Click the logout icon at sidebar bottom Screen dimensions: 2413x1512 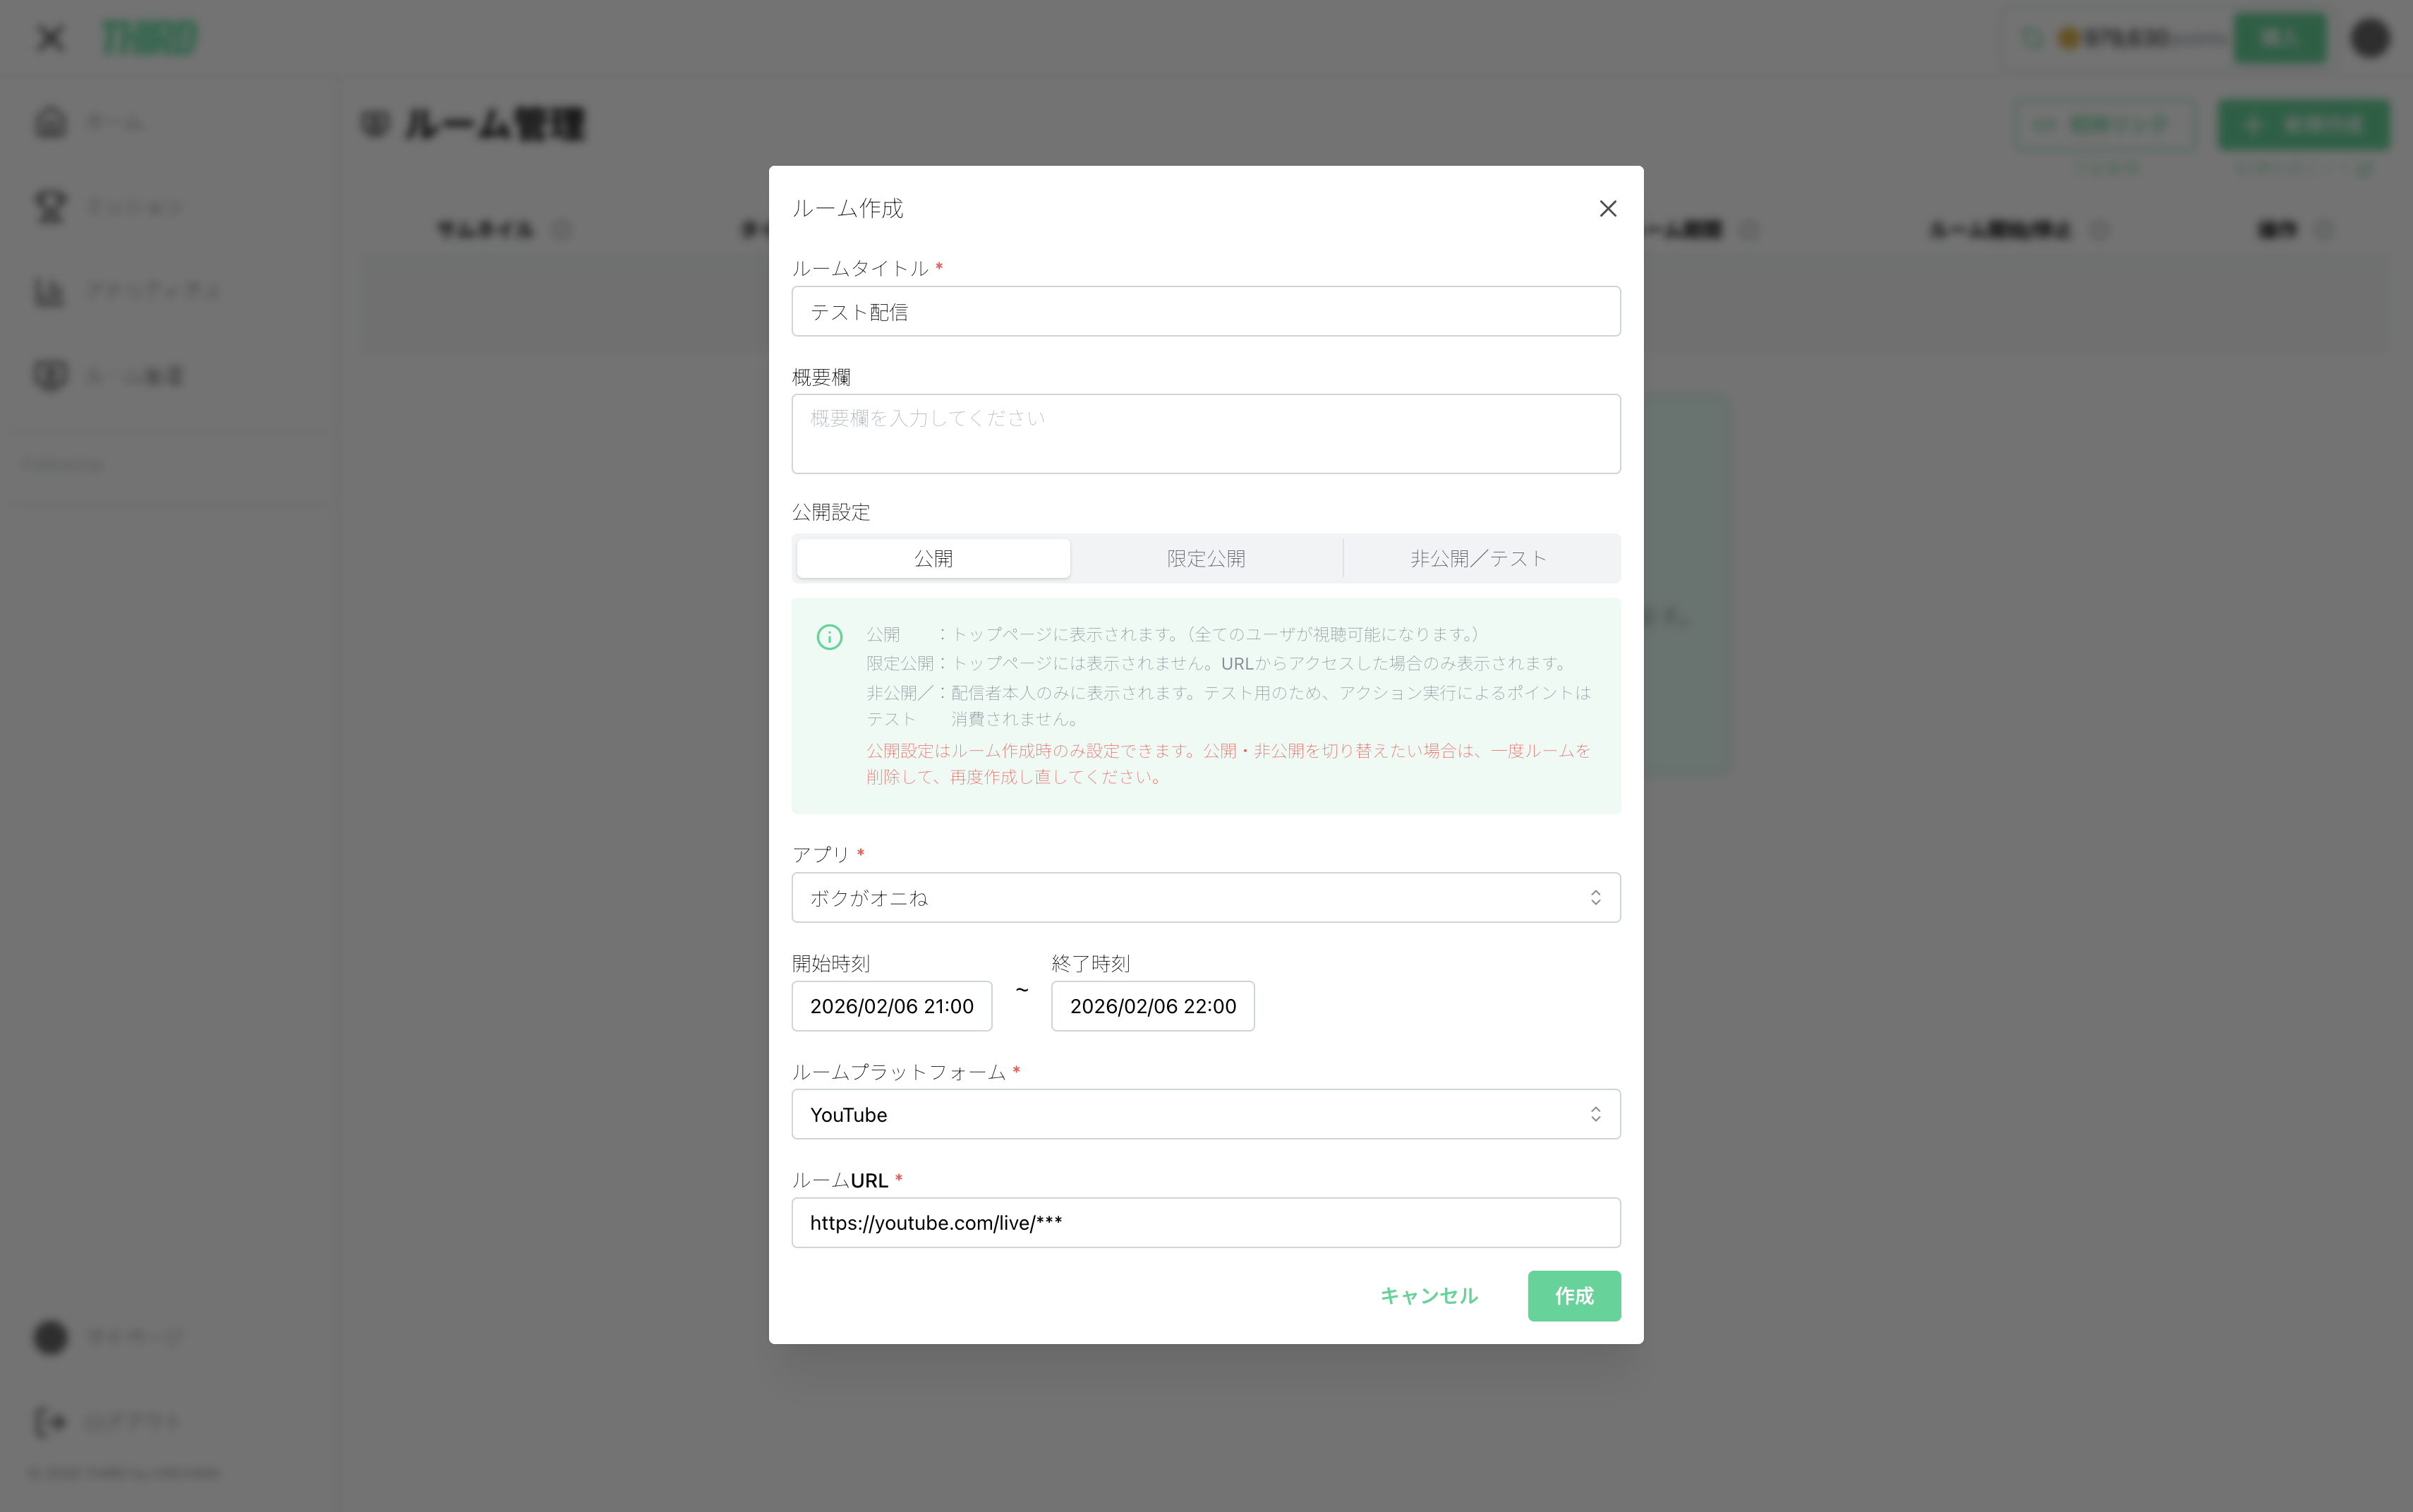[x=50, y=1421]
